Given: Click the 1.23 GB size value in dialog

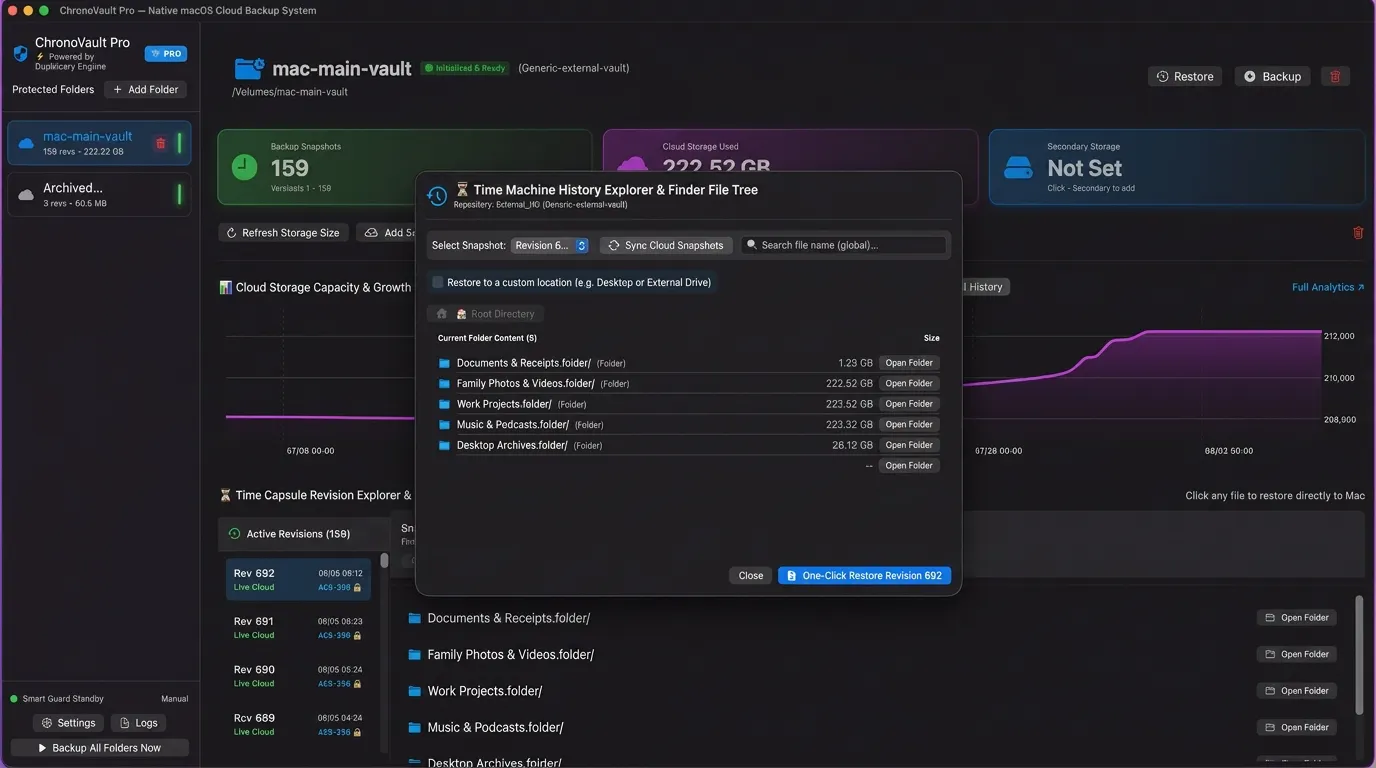Looking at the screenshot, I should [855, 363].
